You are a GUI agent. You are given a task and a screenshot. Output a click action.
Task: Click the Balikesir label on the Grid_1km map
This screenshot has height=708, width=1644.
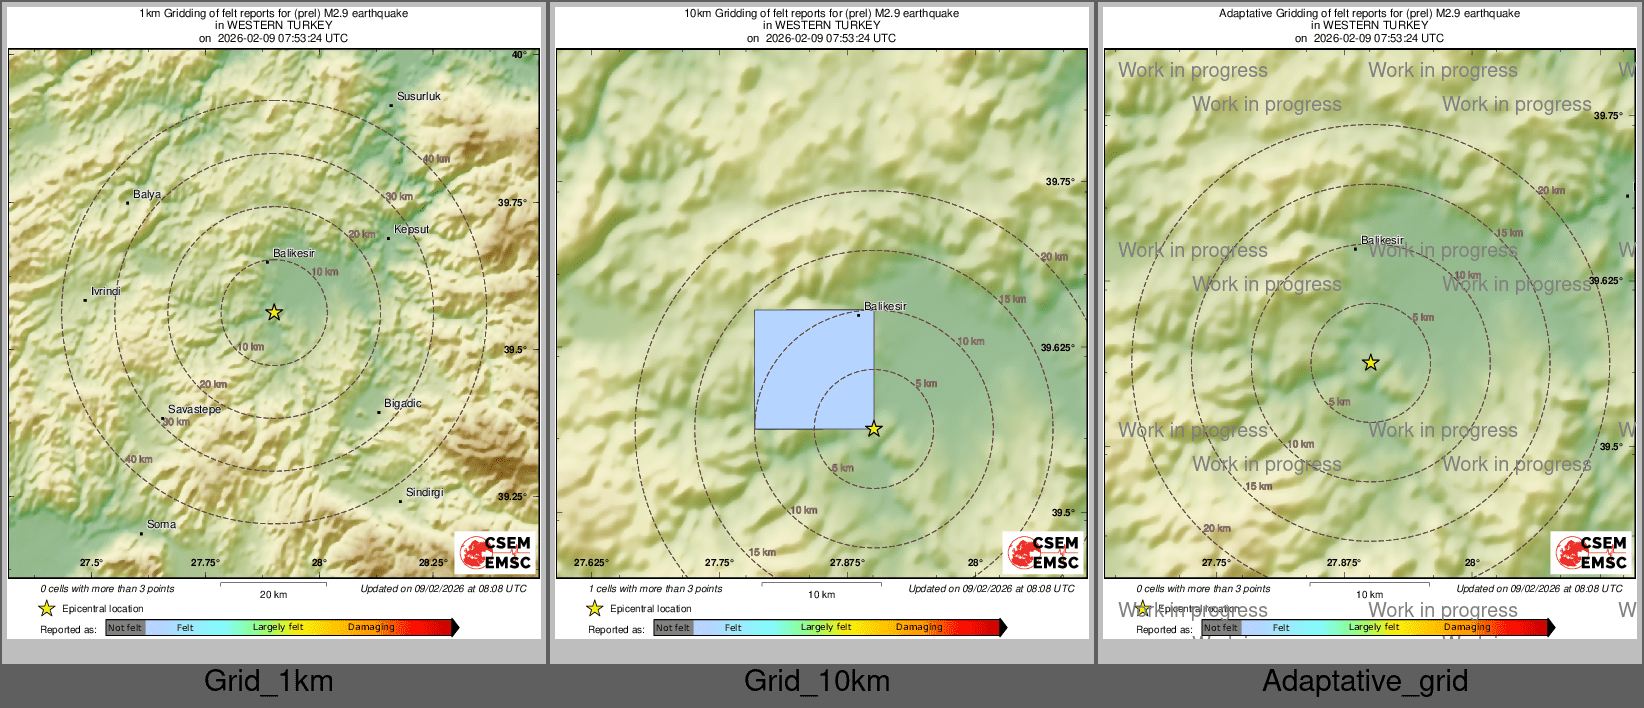click(294, 253)
